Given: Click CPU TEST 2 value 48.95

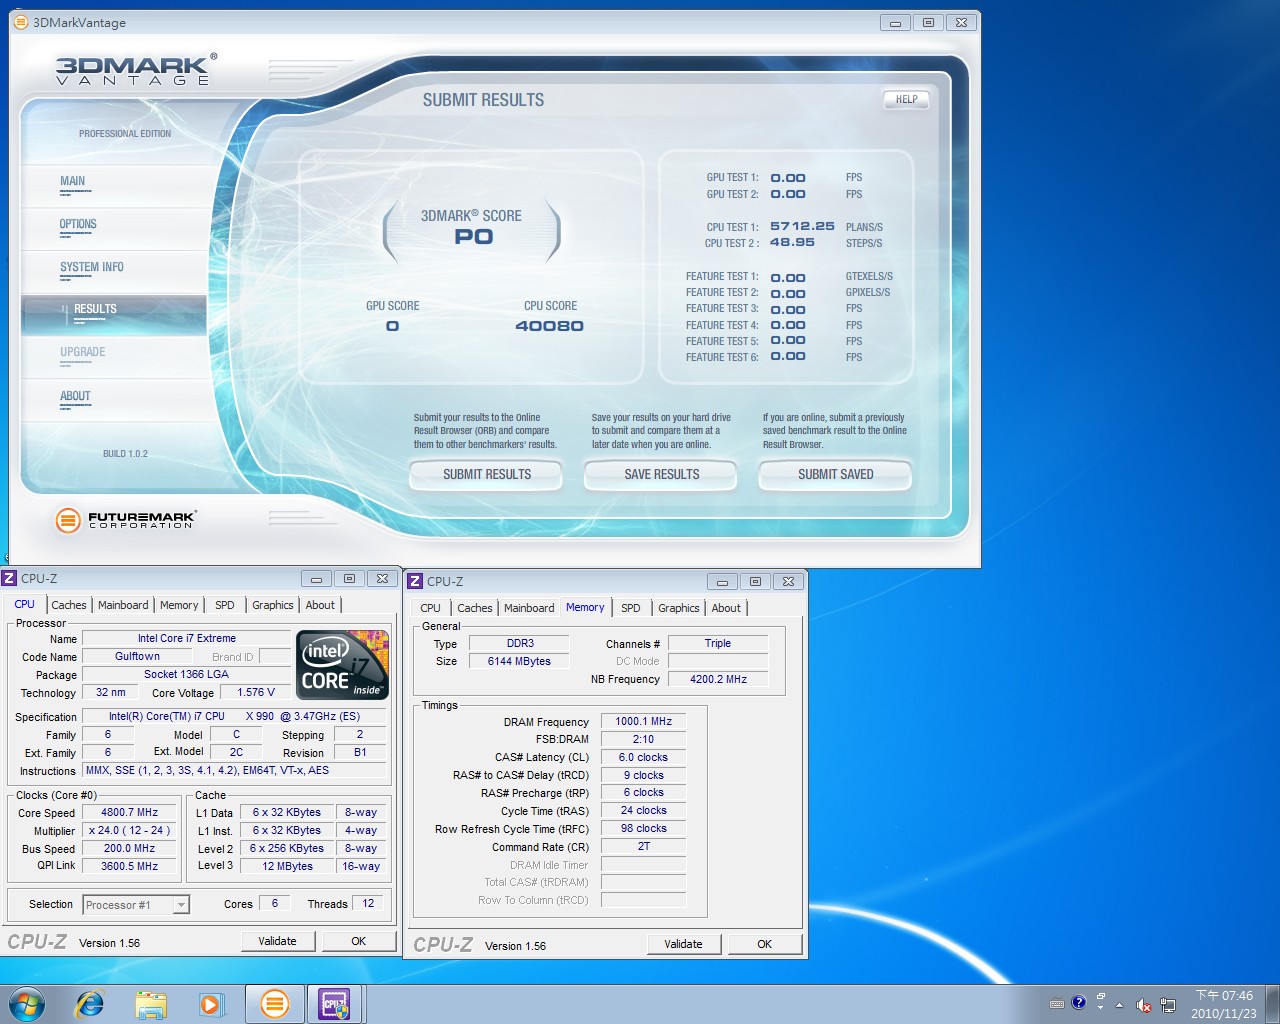Looking at the screenshot, I should point(792,242).
